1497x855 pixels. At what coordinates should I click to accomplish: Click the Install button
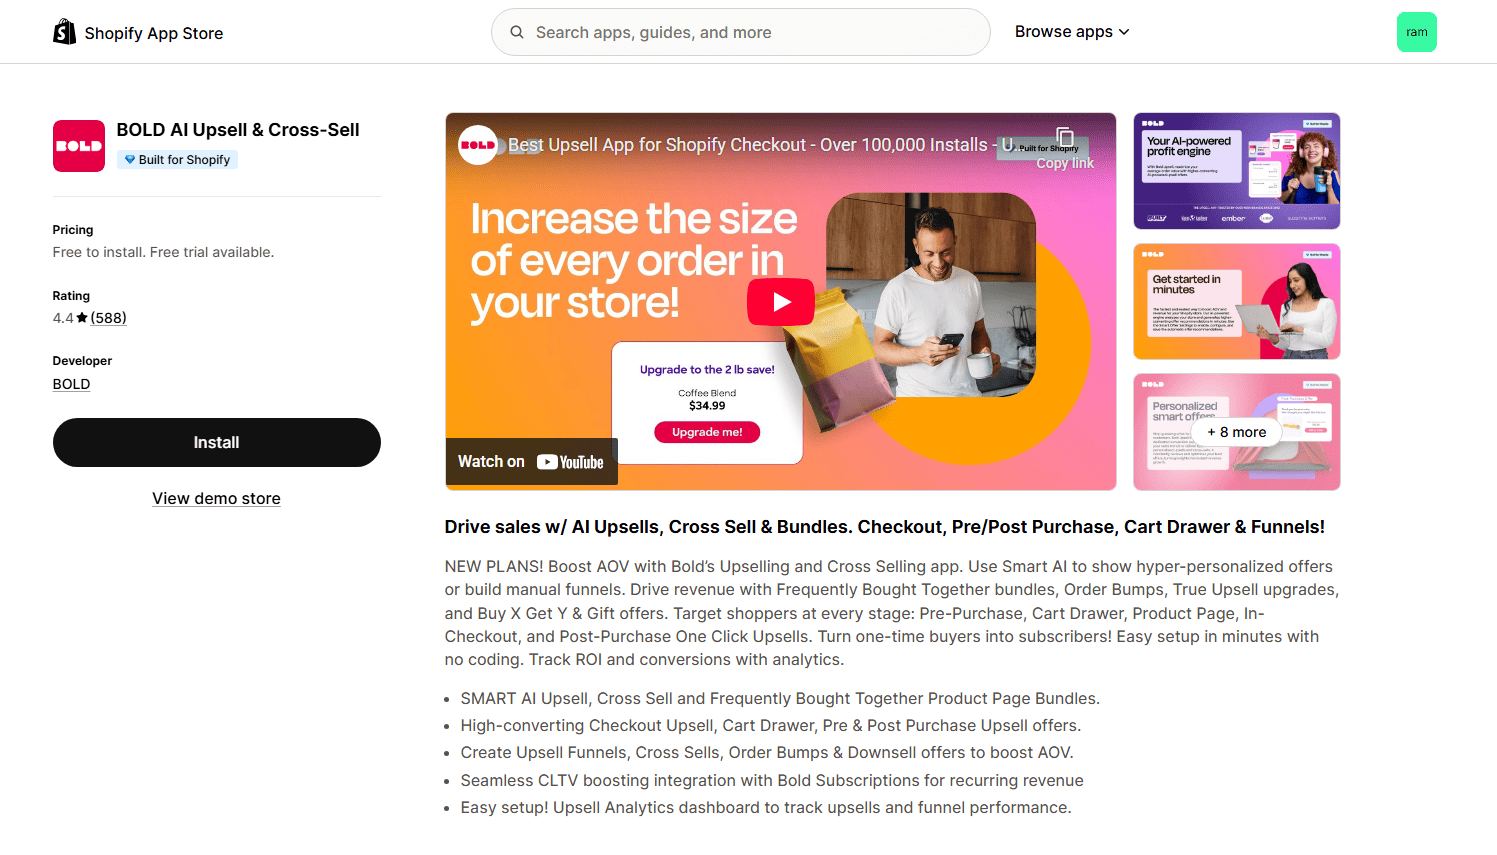(x=217, y=442)
